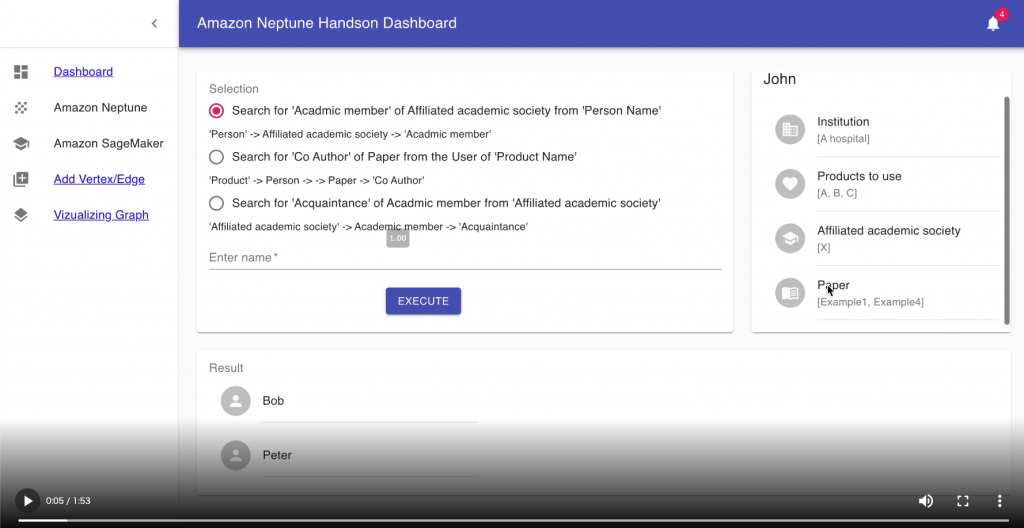The width and height of the screenshot is (1024, 528).
Task: Click the red notification count badge
Action: (x=1001, y=15)
